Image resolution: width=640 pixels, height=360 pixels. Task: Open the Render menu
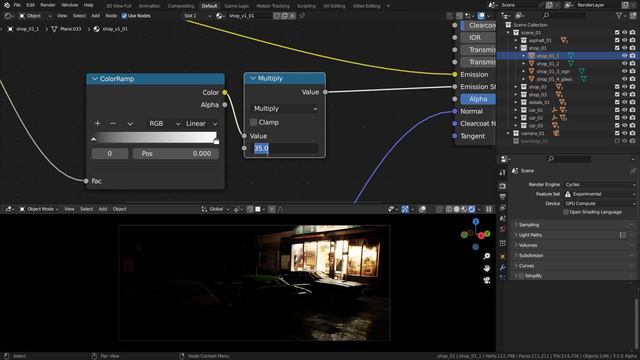pyautogui.click(x=48, y=5)
